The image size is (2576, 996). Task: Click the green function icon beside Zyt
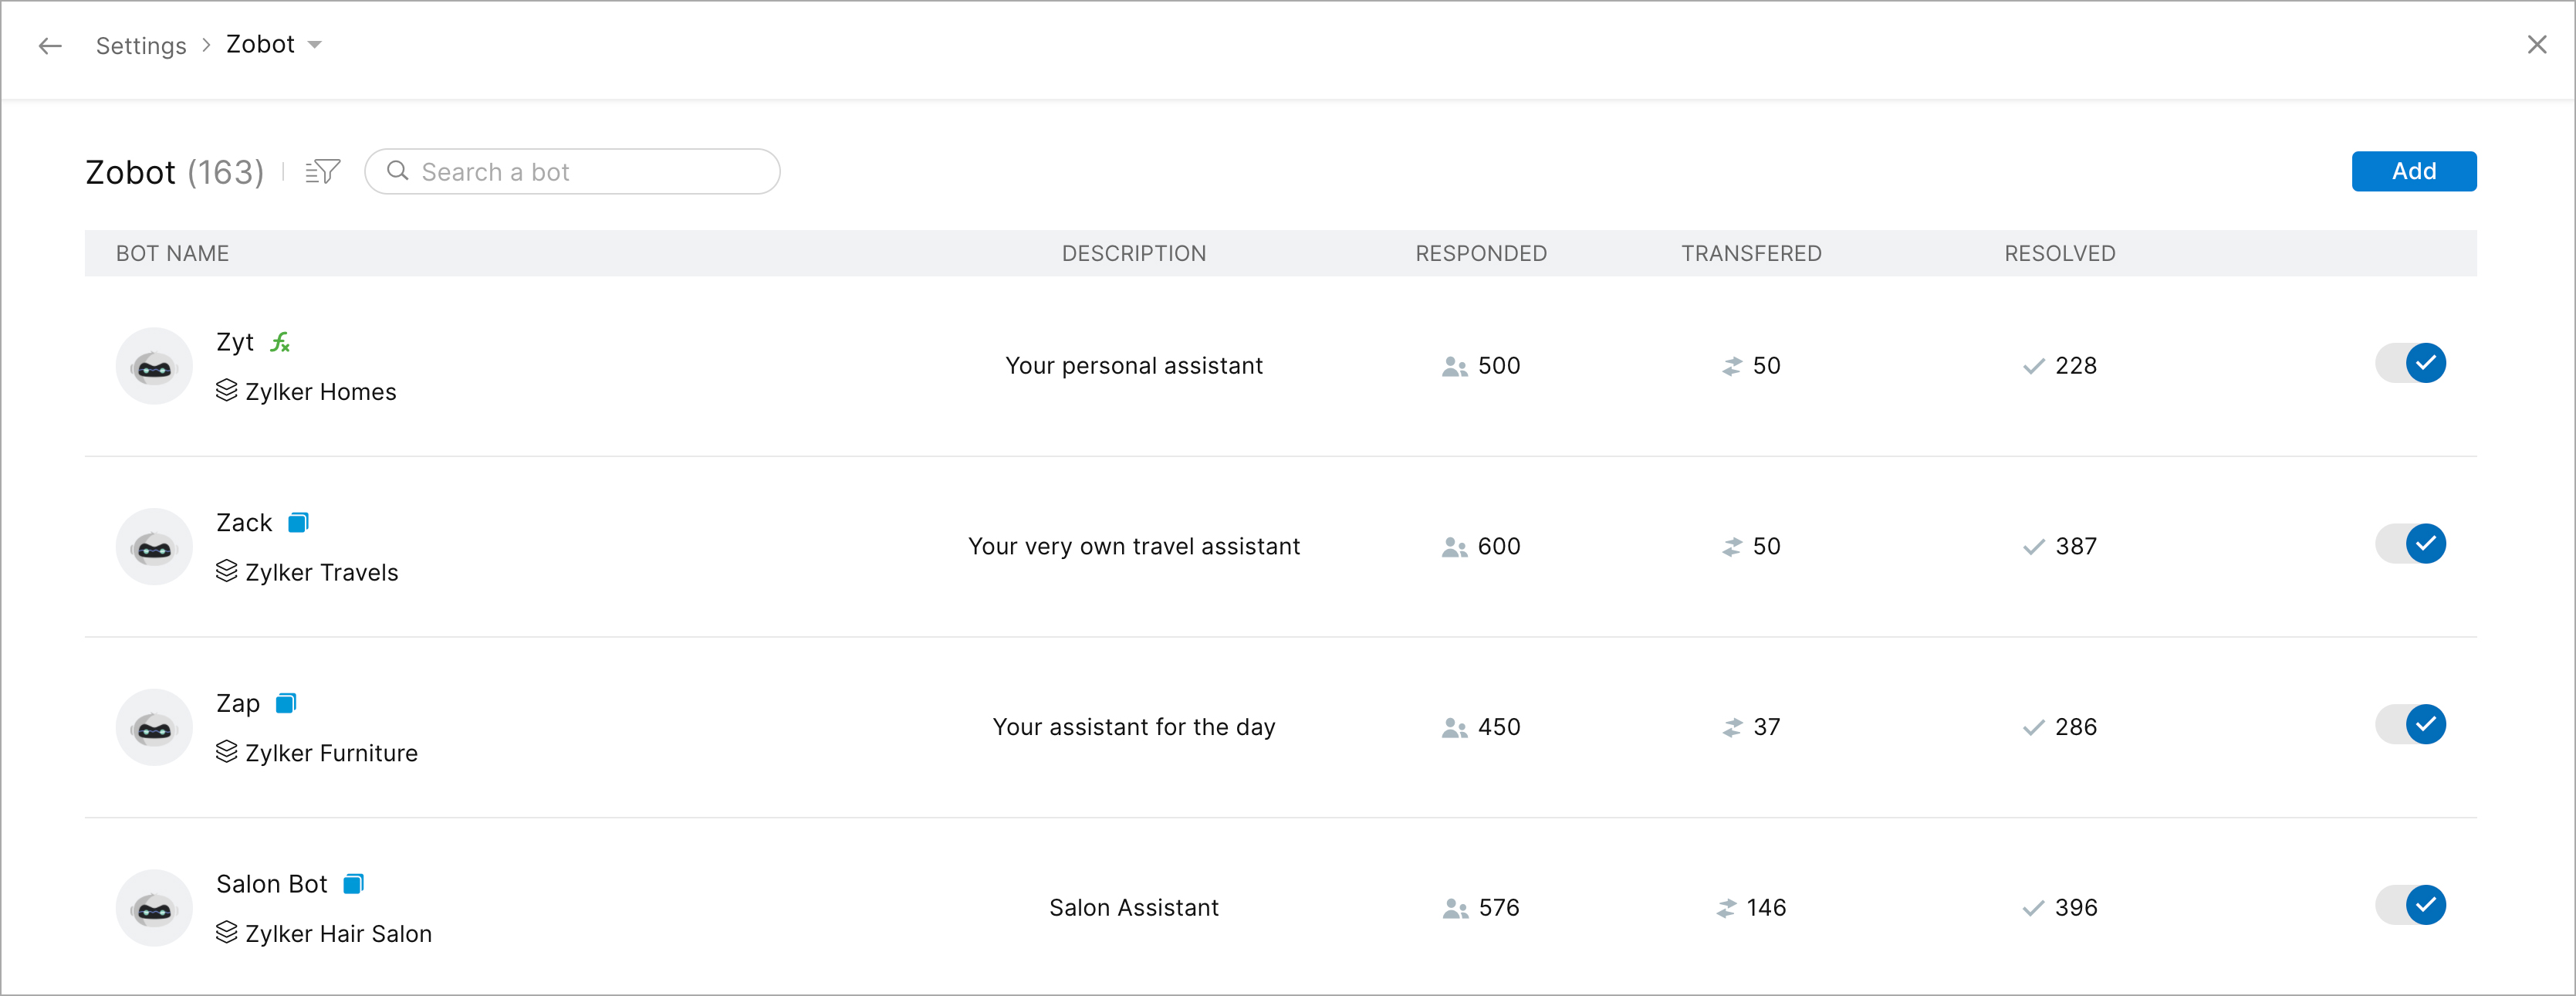280,343
